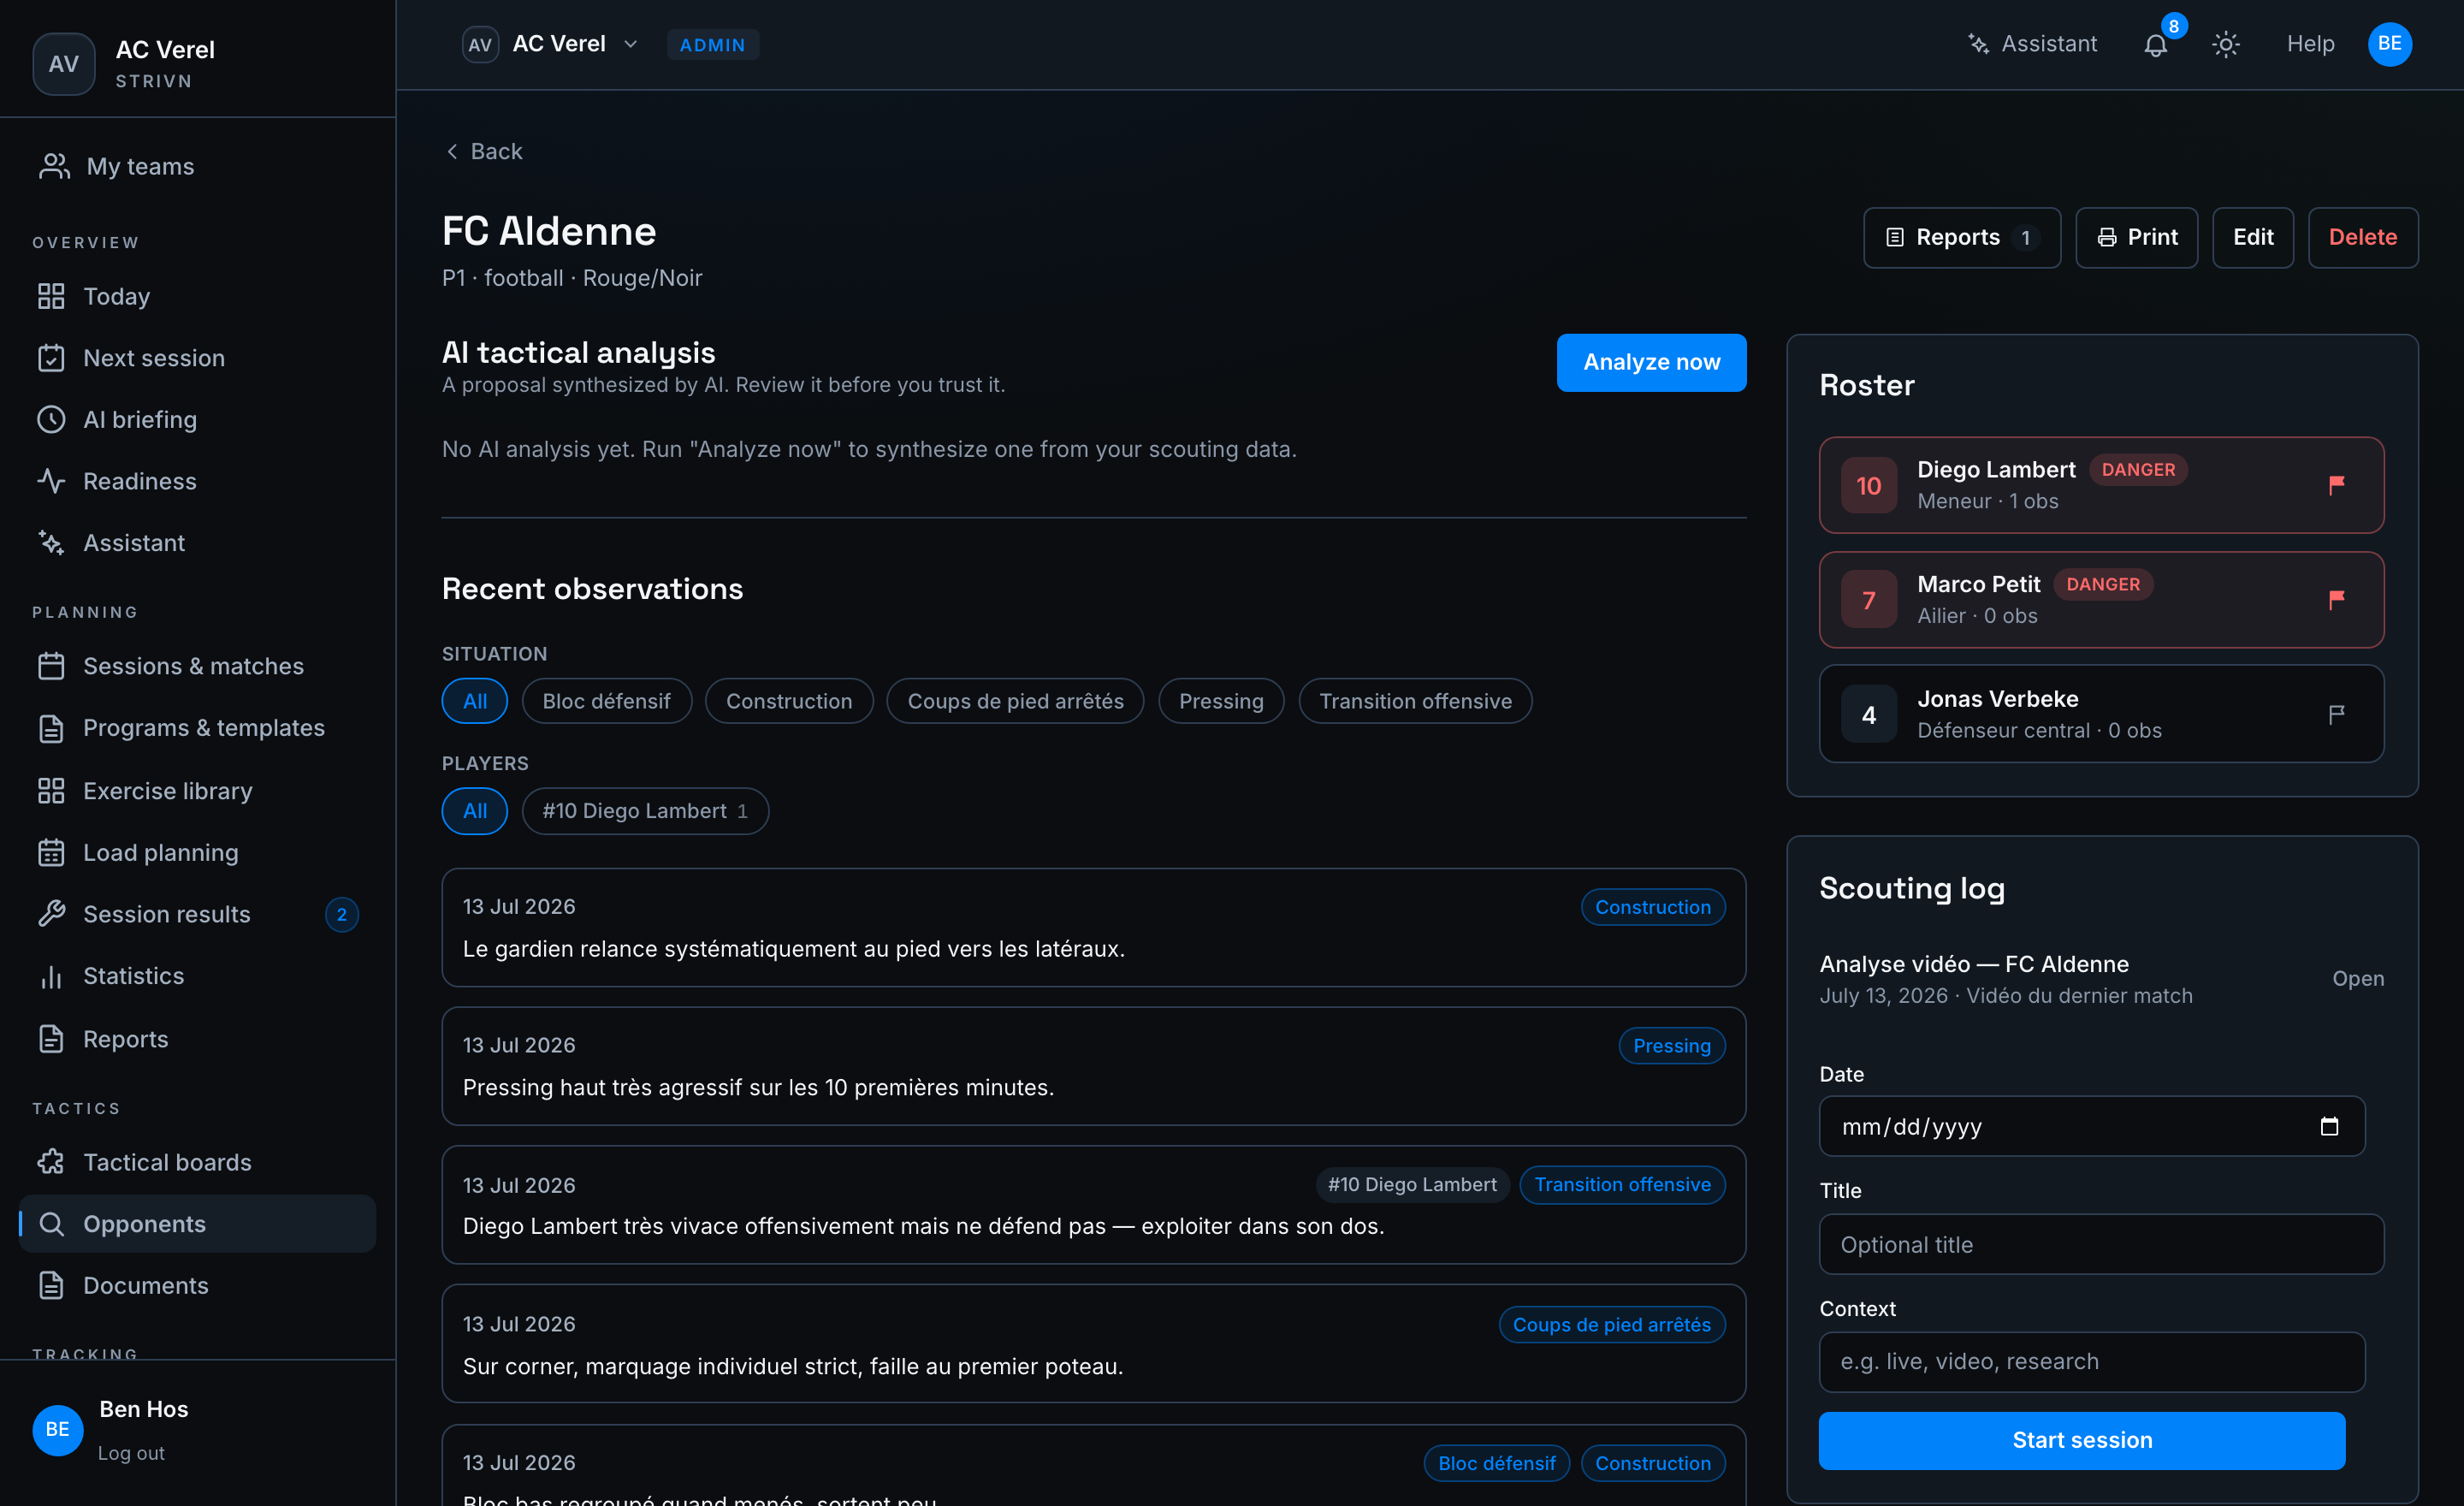The height and width of the screenshot is (1506, 2464).
Task: Open Reports in sidebar
Action: coord(197,1038)
